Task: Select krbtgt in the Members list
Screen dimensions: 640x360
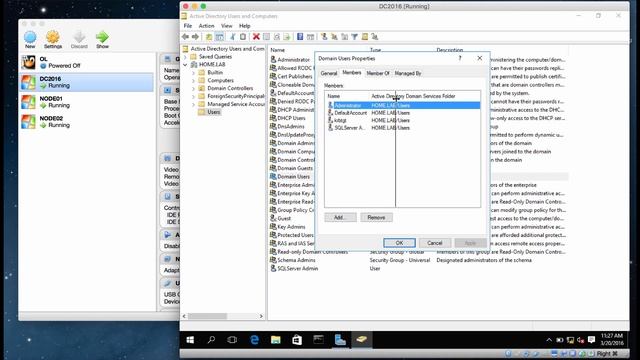Action: point(340,120)
